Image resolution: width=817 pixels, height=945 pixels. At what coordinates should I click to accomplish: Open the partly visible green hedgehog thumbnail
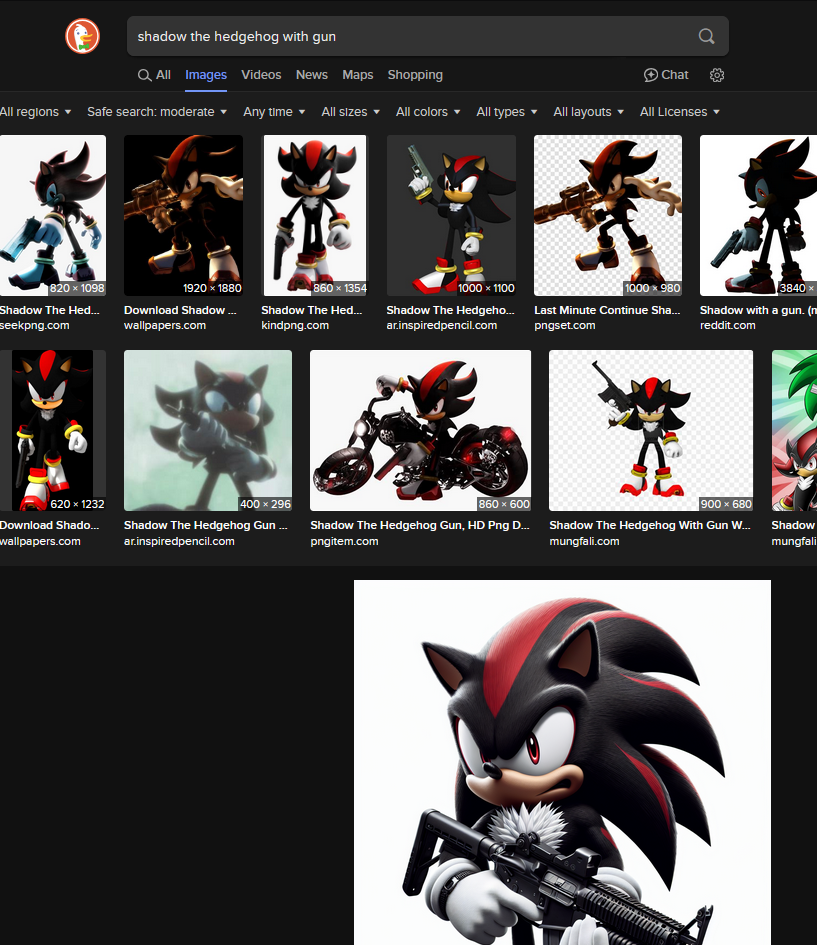pos(794,430)
